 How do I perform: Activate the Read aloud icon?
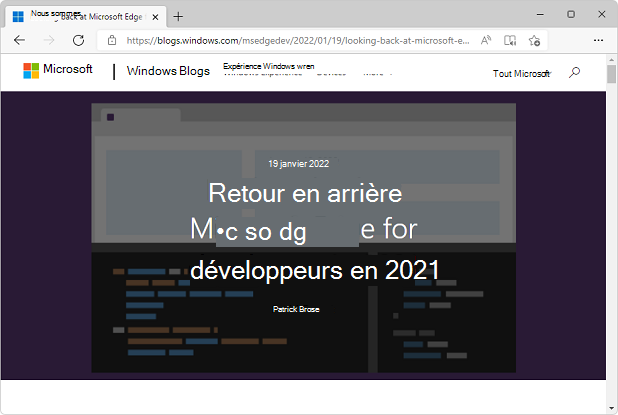point(486,40)
